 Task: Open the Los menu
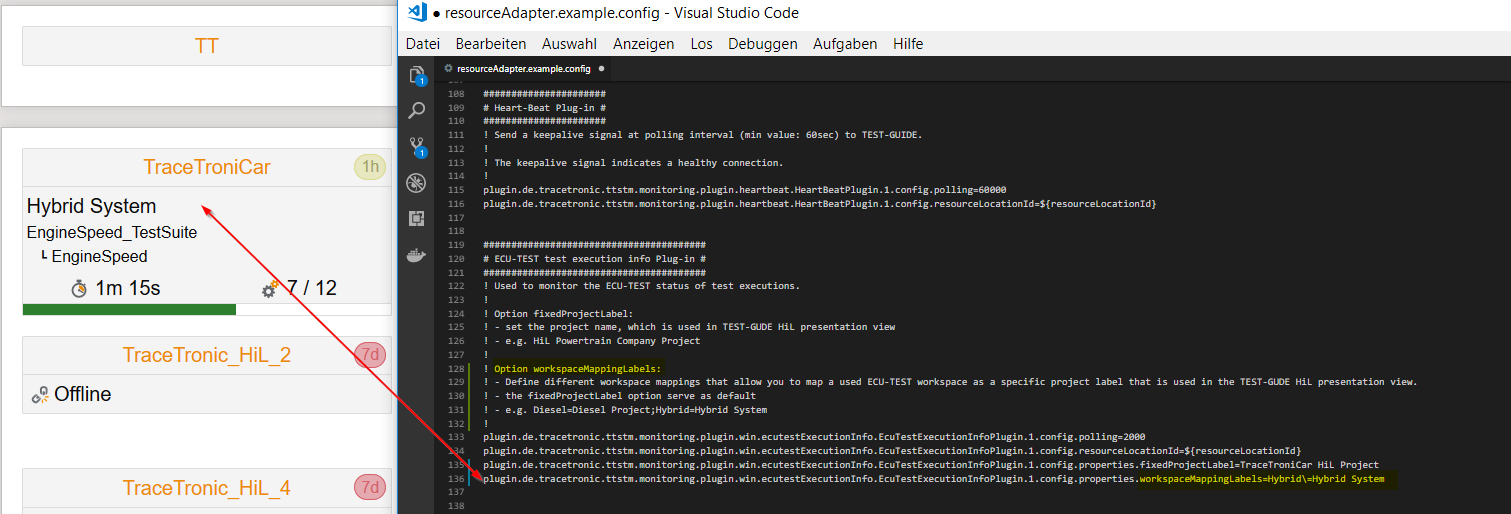[702, 44]
